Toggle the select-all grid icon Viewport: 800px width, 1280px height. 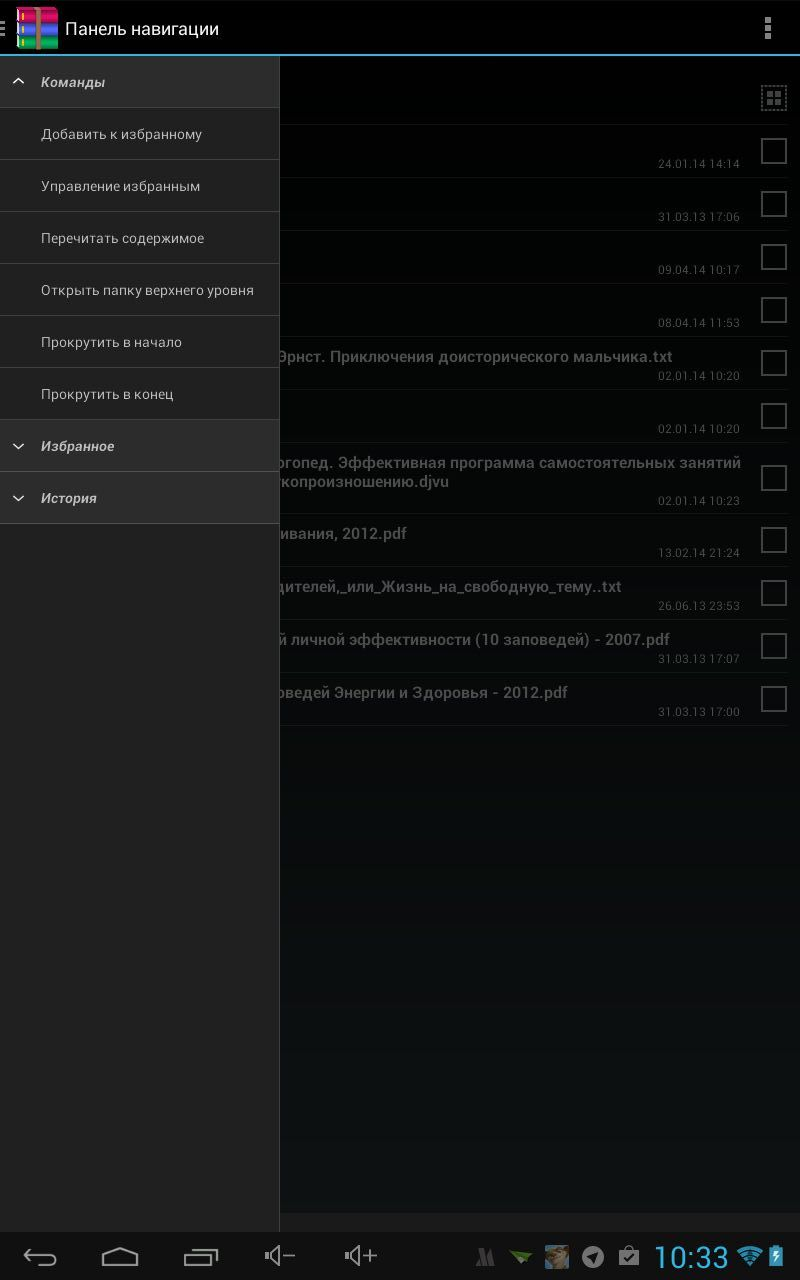coord(774,98)
